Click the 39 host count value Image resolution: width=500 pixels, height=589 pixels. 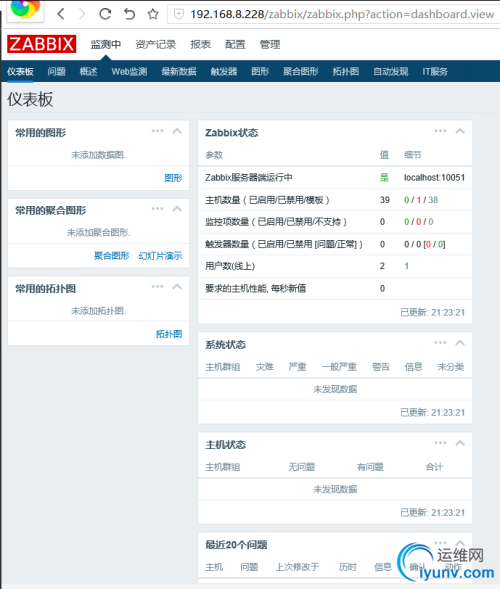pos(385,200)
